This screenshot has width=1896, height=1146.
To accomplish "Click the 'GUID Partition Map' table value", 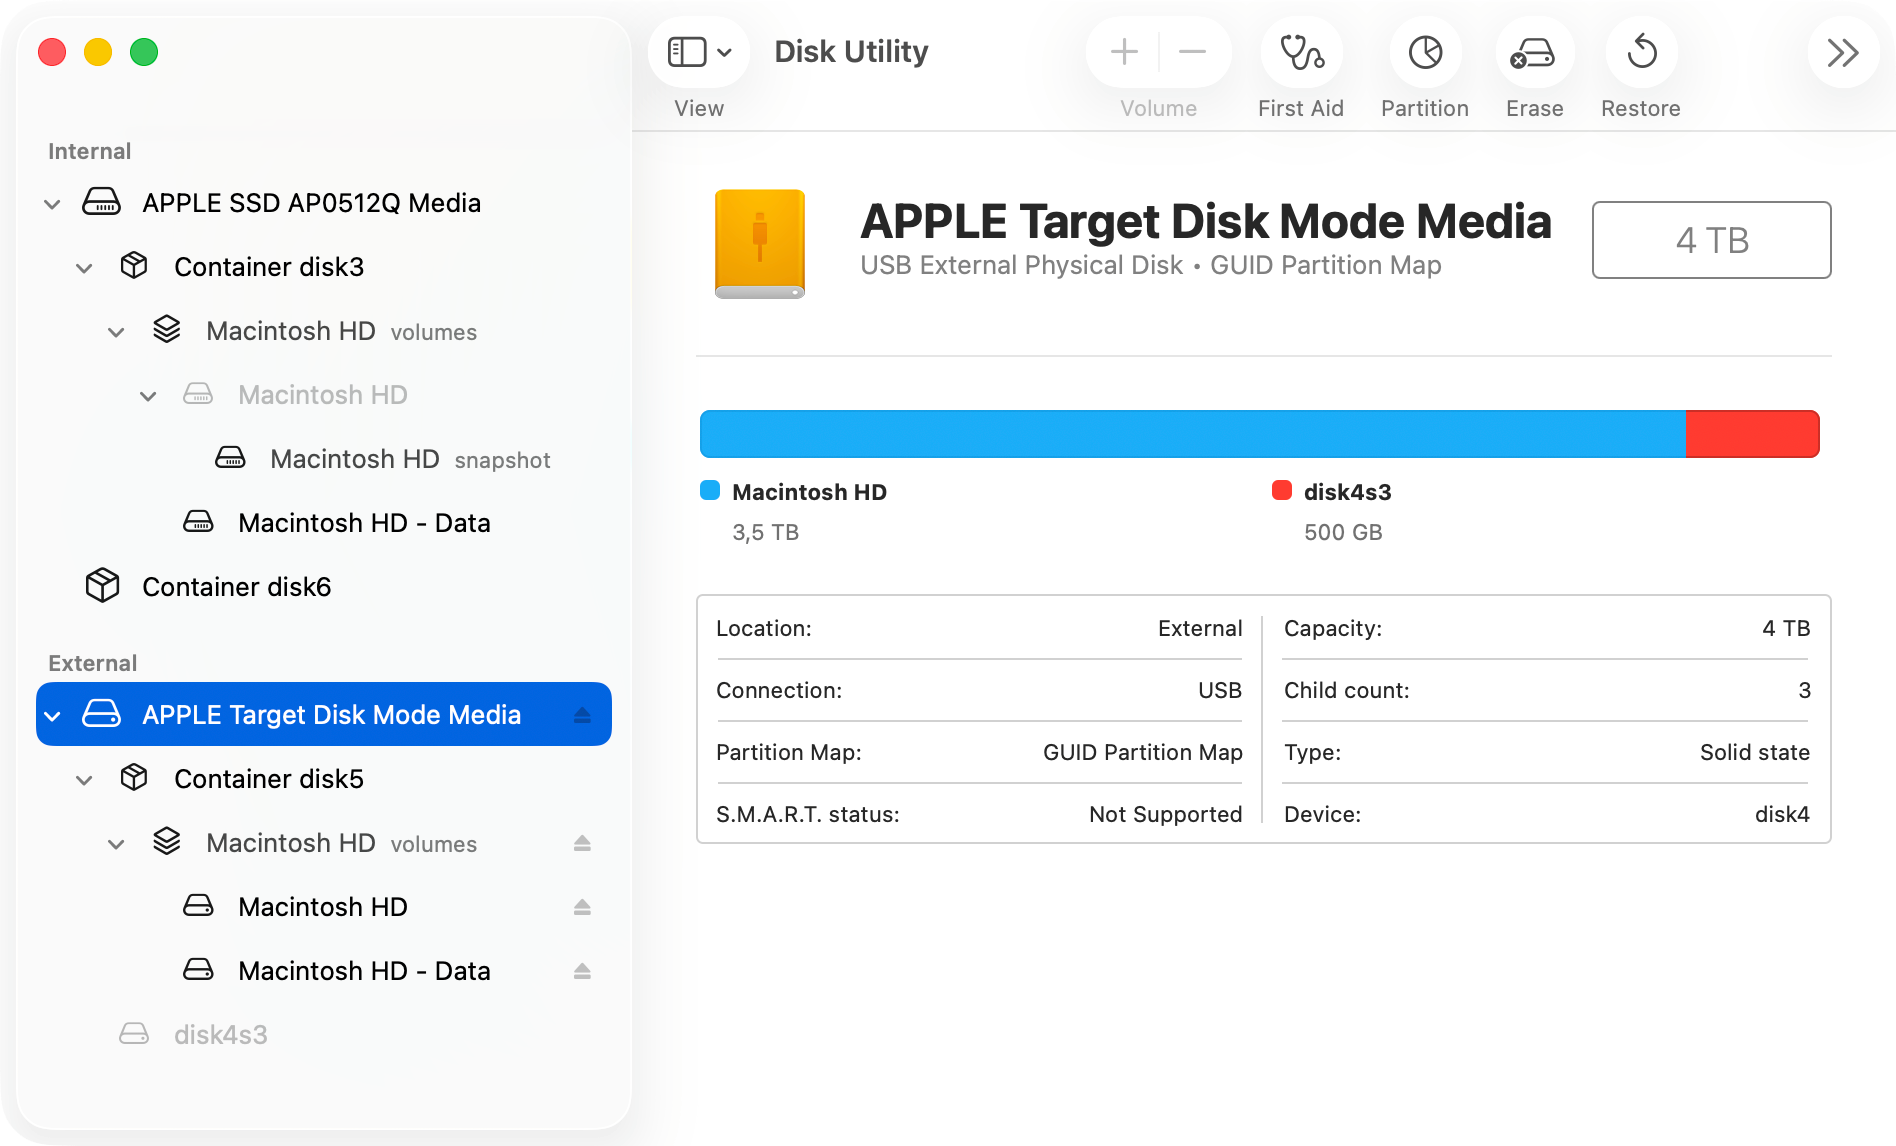I will (1142, 753).
